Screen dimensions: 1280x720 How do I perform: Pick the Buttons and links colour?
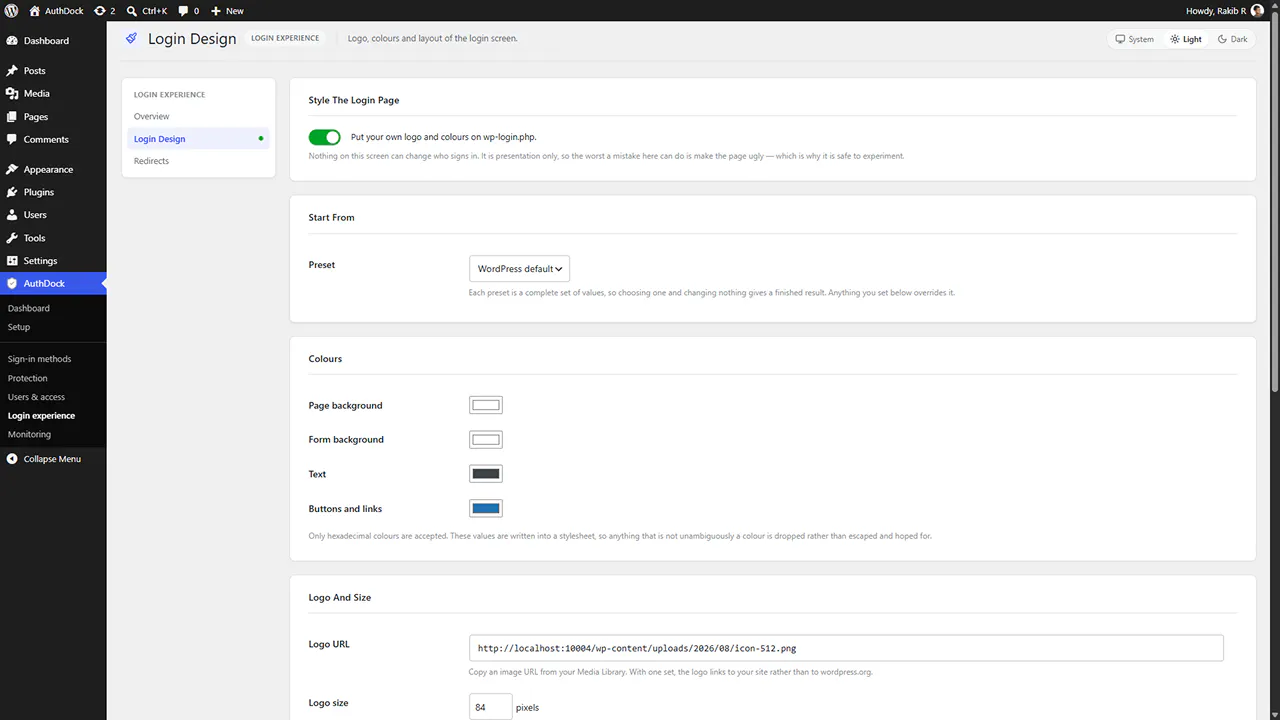coord(486,509)
